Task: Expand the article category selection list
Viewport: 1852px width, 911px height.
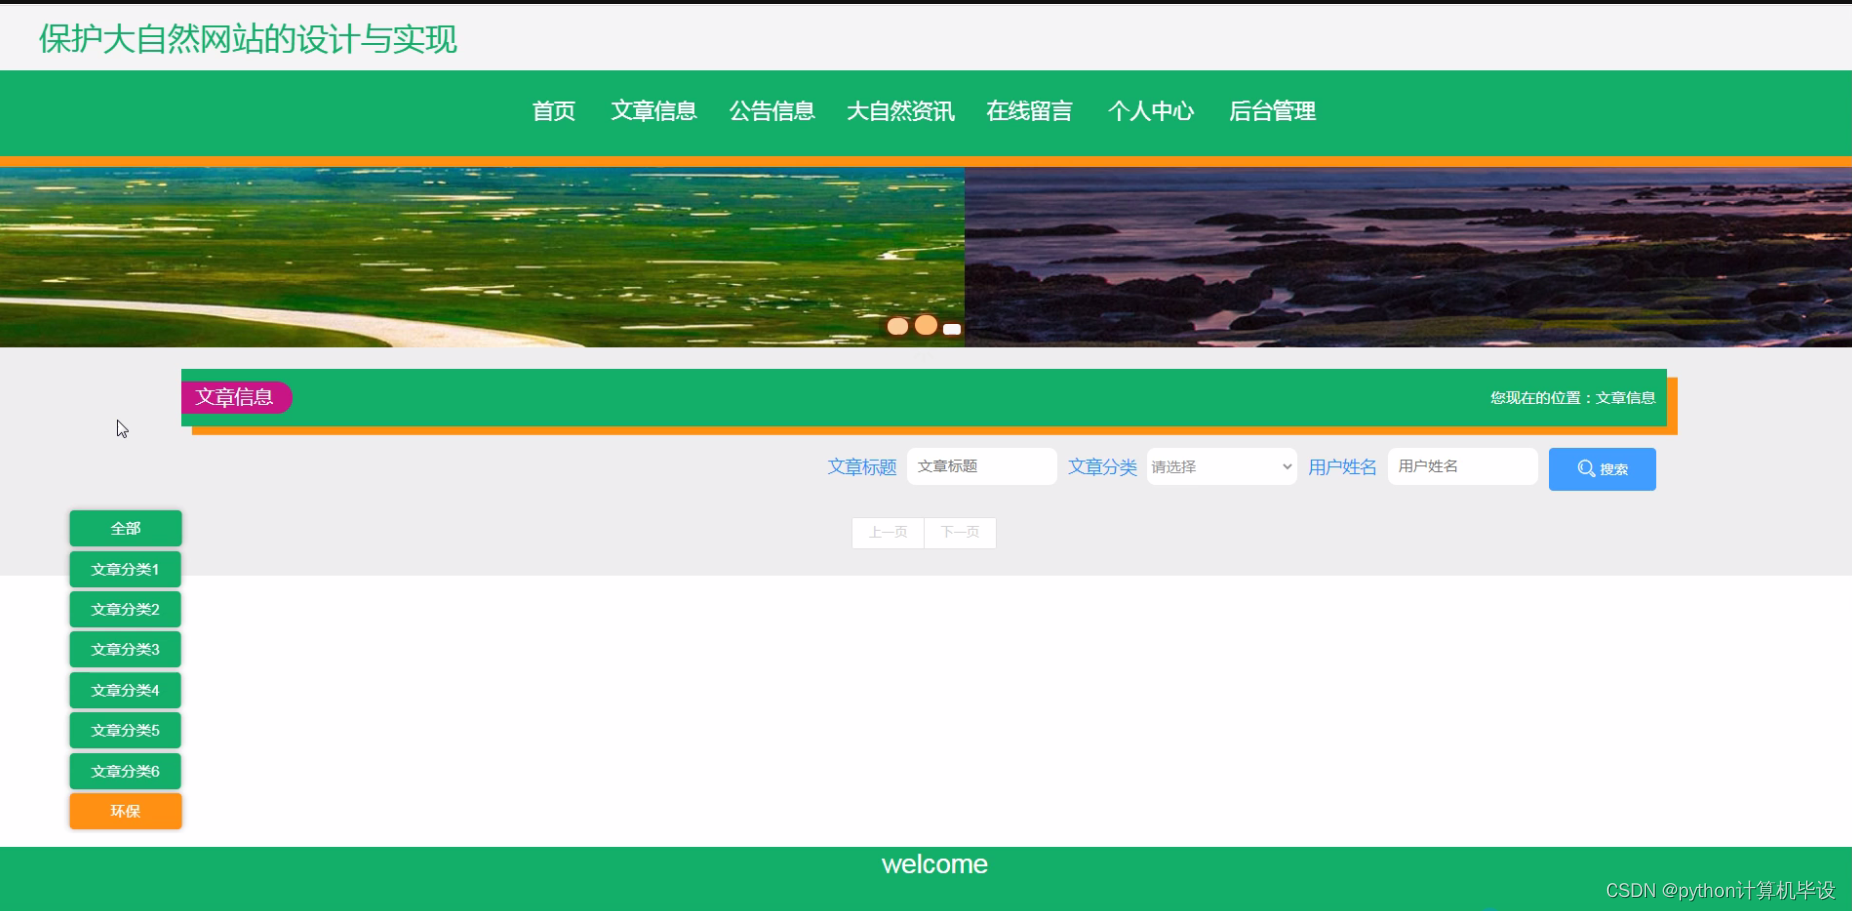Action: [1220, 466]
